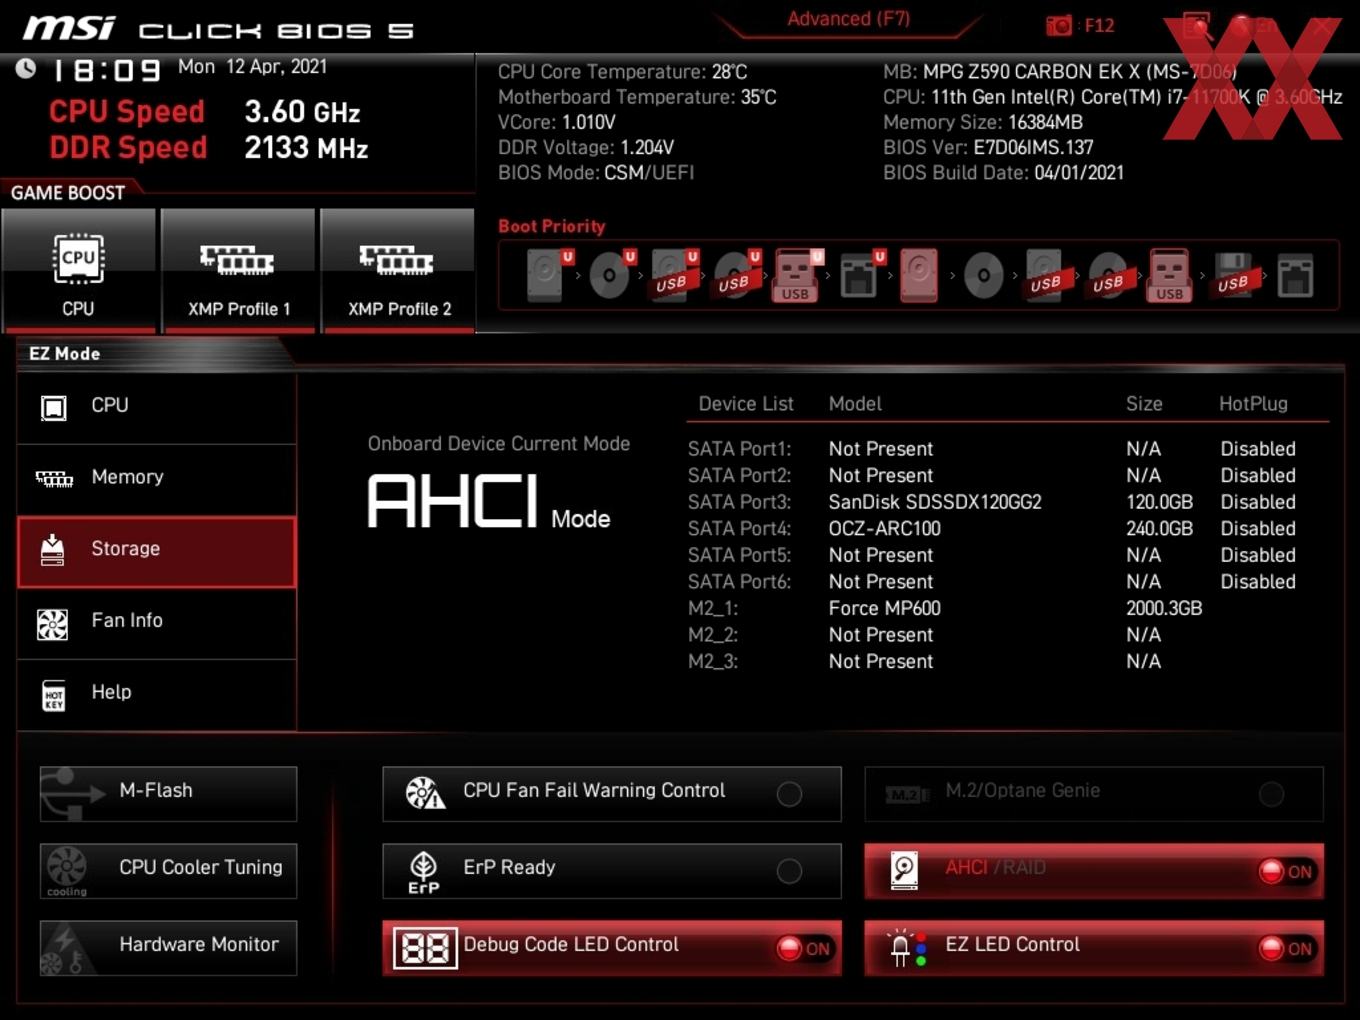Enable XMP Profile 2
The width and height of the screenshot is (1360, 1020).
pyautogui.click(x=398, y=271)
